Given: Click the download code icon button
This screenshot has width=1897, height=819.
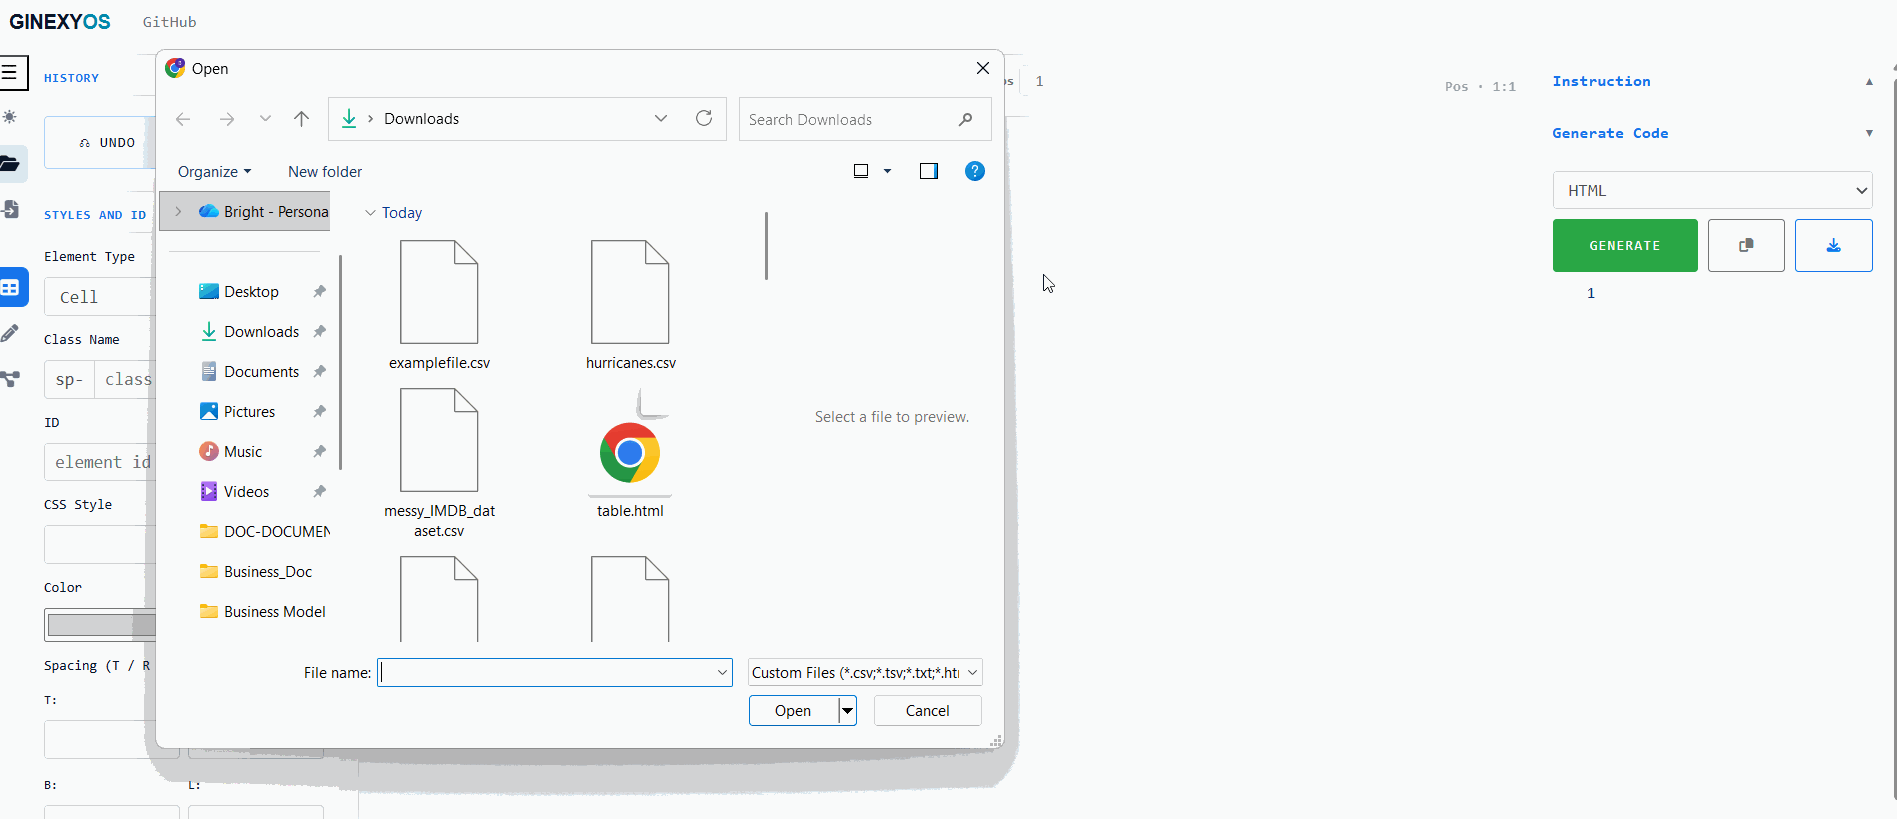Looking at the screenshot, I should (x=1833, y=245).
